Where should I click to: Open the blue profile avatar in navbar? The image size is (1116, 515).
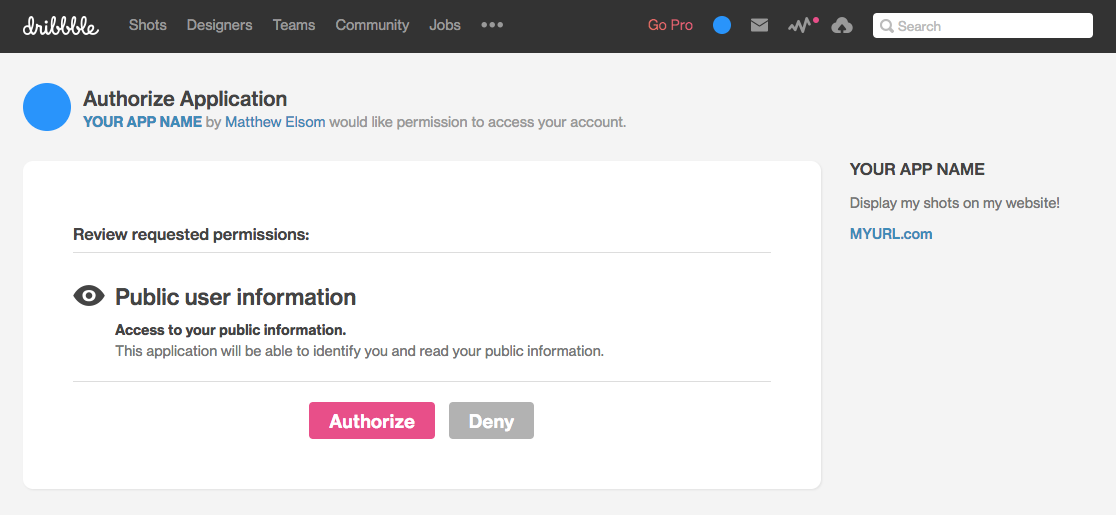(722, 26)
